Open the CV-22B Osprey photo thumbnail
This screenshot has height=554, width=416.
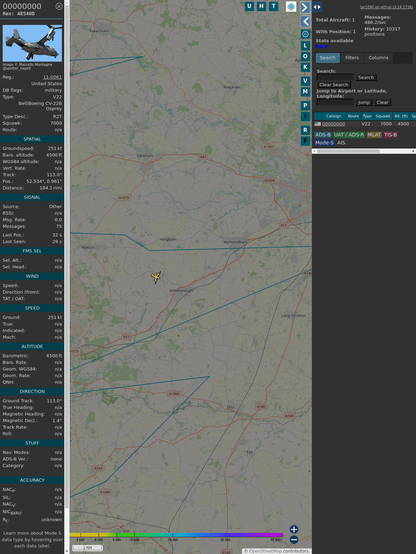pyautogui.click(x=32, y=43)
